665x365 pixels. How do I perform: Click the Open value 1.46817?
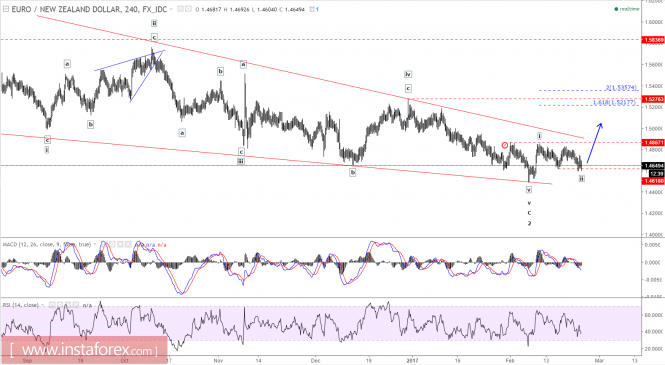pyautogui.click(x=211, y=9)
